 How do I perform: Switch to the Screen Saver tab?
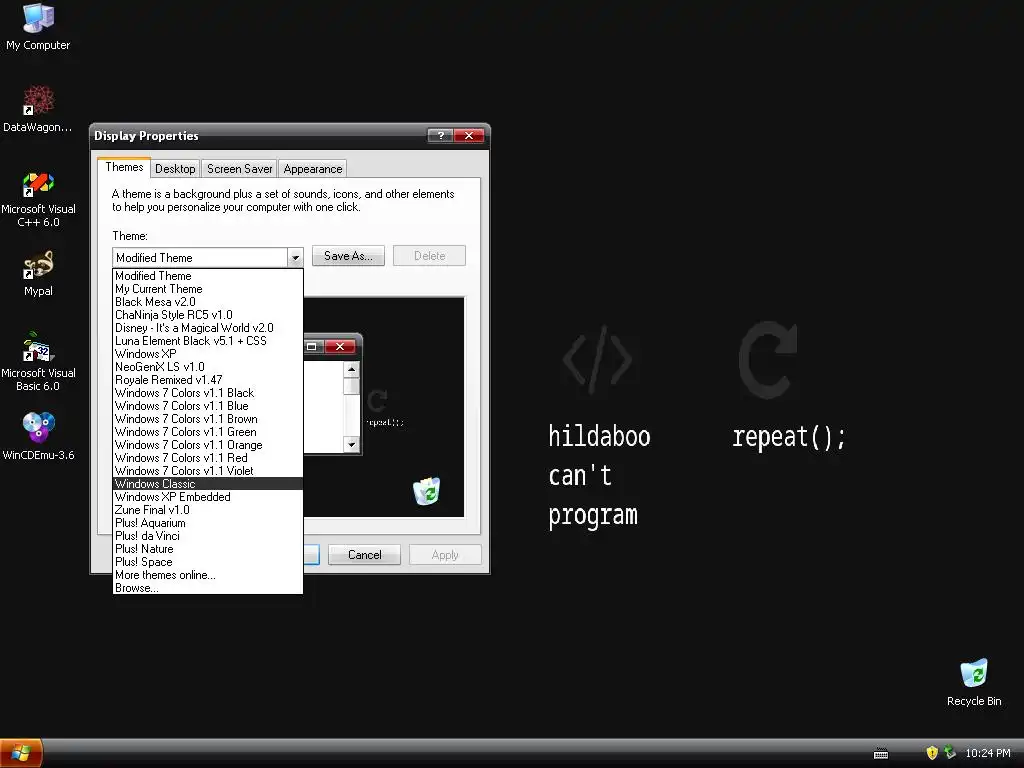coord(239,168)
